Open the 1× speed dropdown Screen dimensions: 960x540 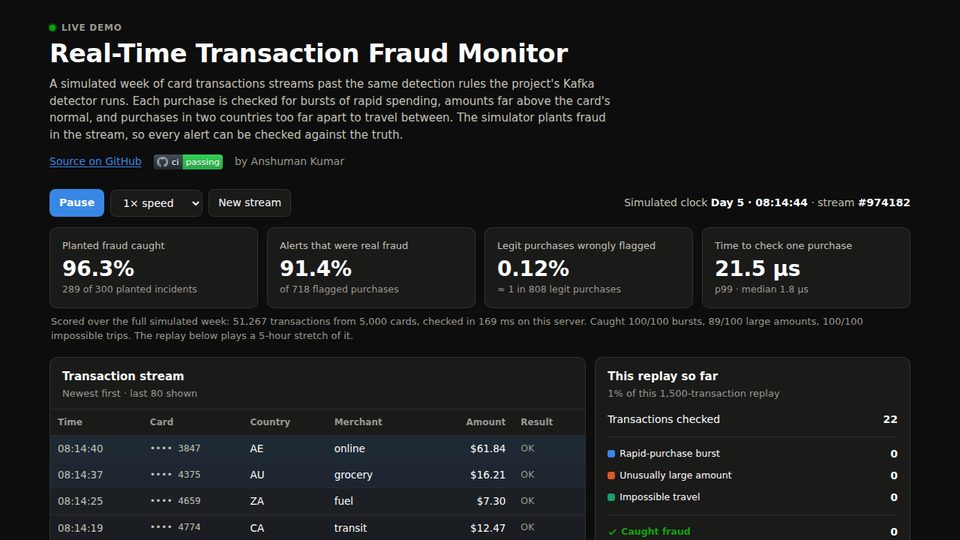(156, 203)
